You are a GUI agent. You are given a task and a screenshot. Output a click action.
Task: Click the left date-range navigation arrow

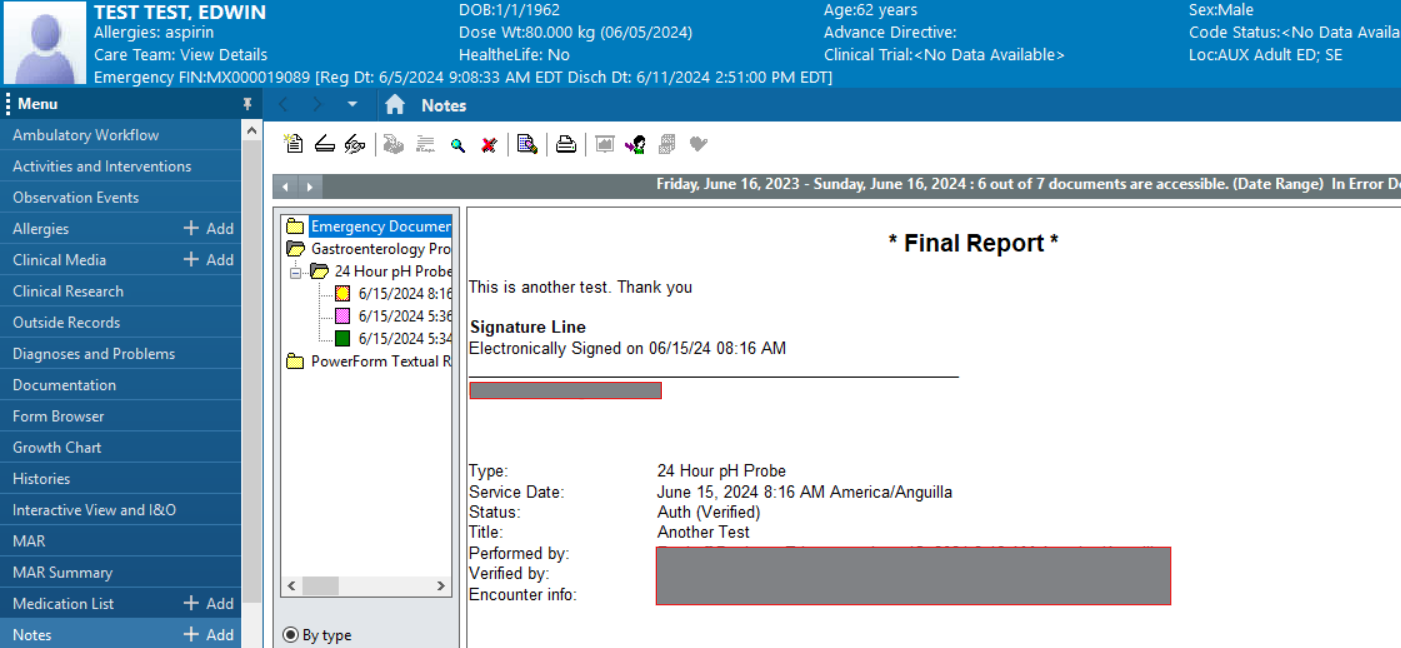tap(285, 185)
